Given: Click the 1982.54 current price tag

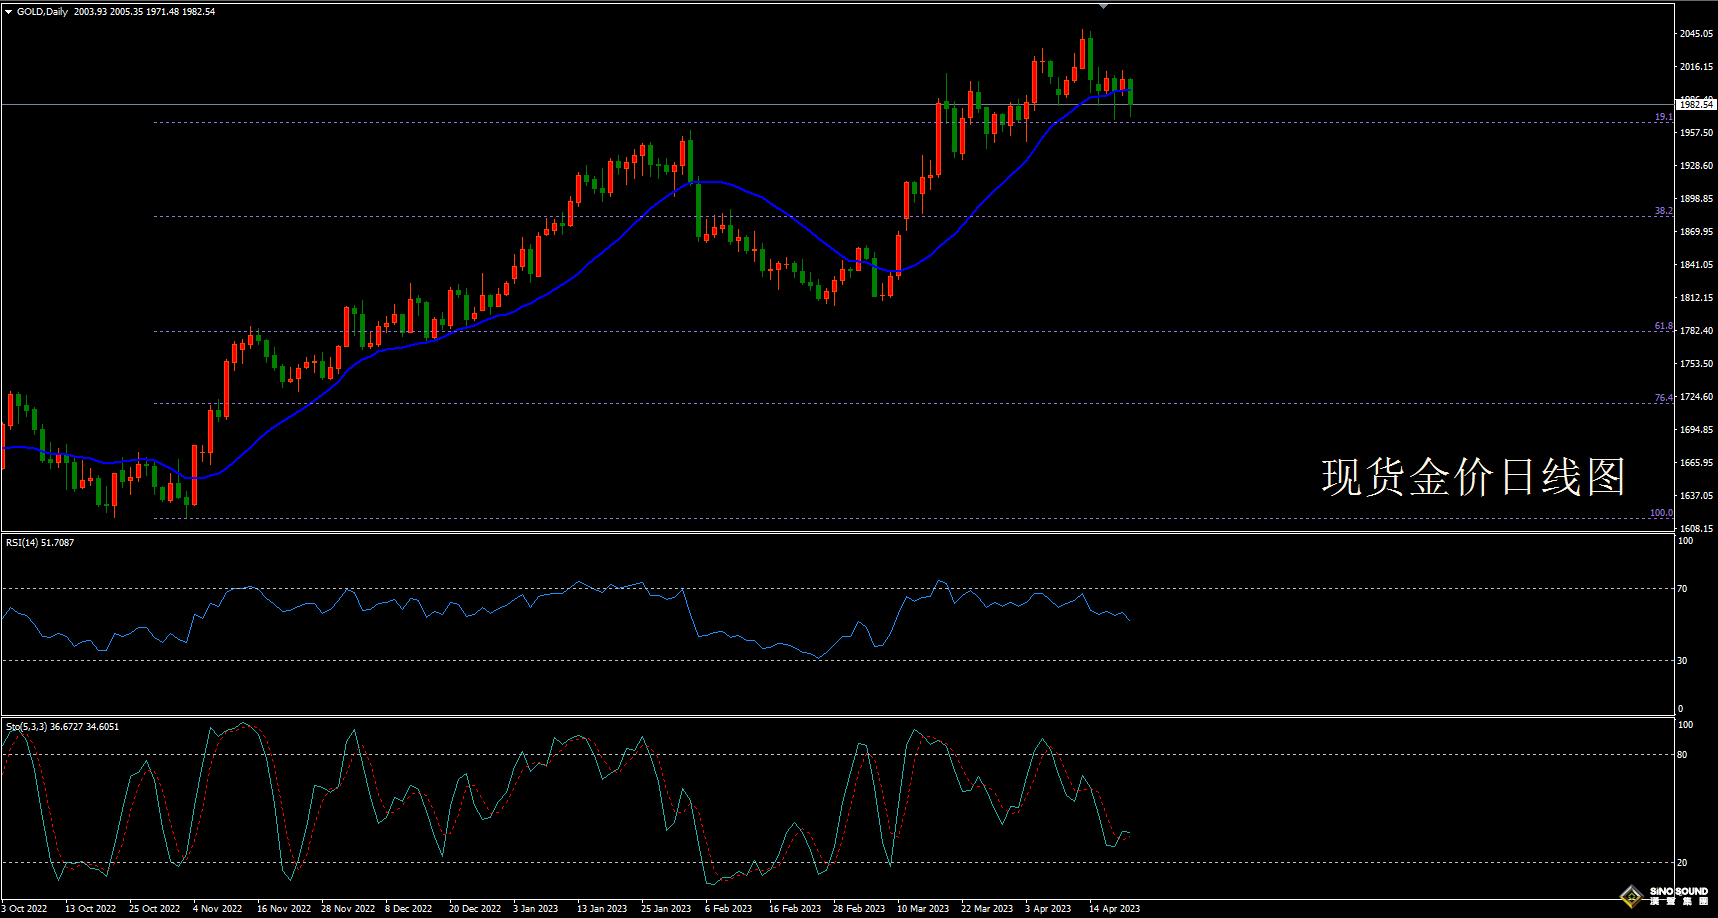Looking at the screenshot, I should point(1696,104).
